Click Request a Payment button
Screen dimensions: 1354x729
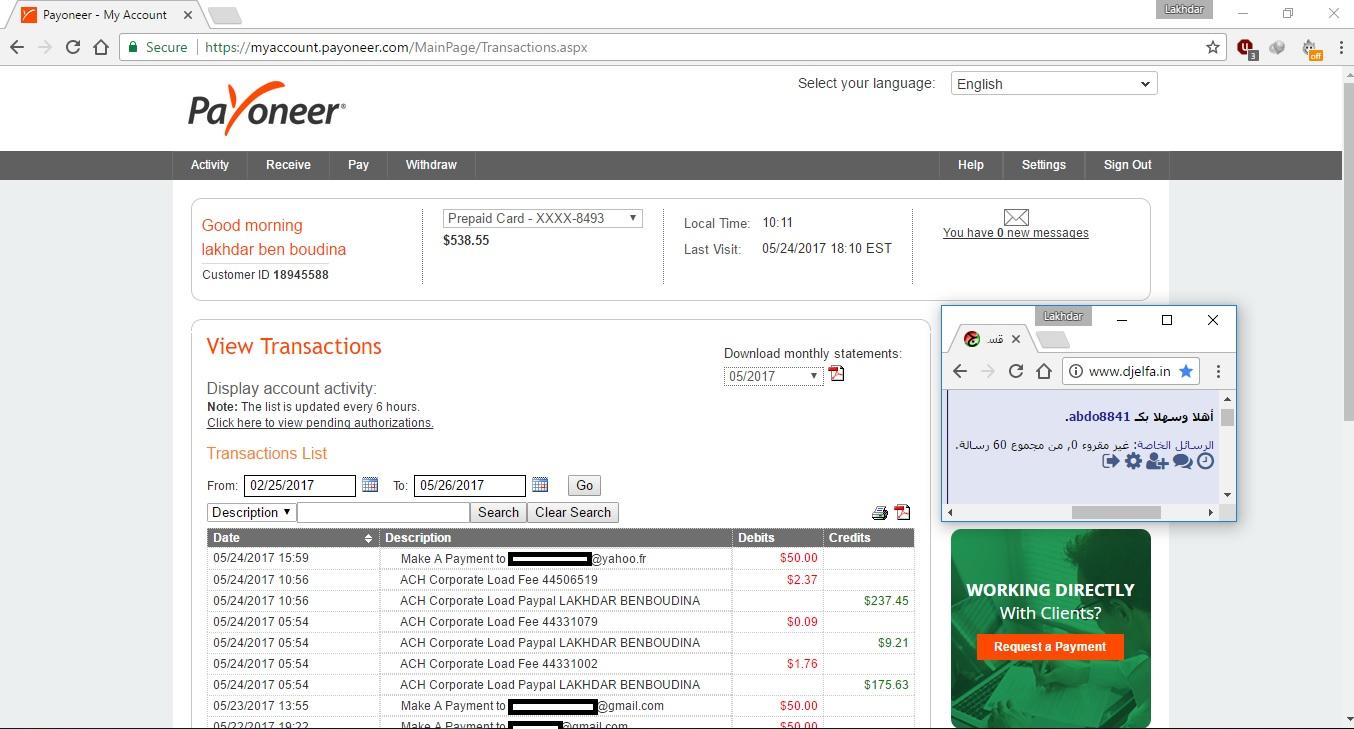(x=1050, y=647)
